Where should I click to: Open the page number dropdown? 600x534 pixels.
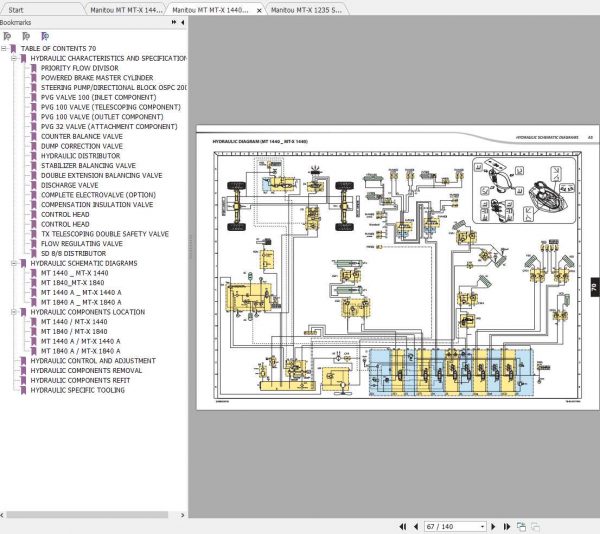coord(482,527)
